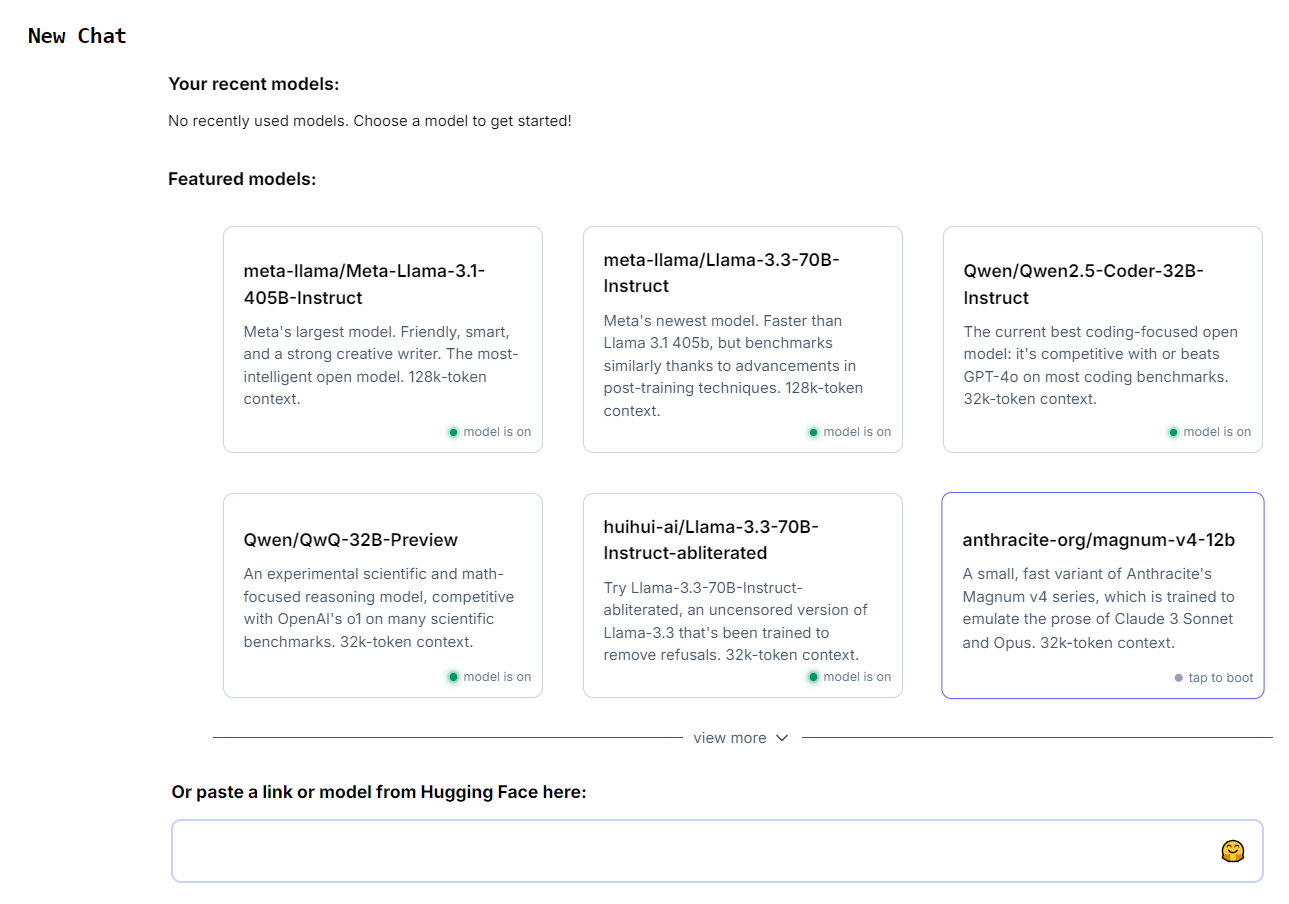
Task: Open the Qwen2.5-Coder-32B-Instruct model card
Action: pos(1103,339)
